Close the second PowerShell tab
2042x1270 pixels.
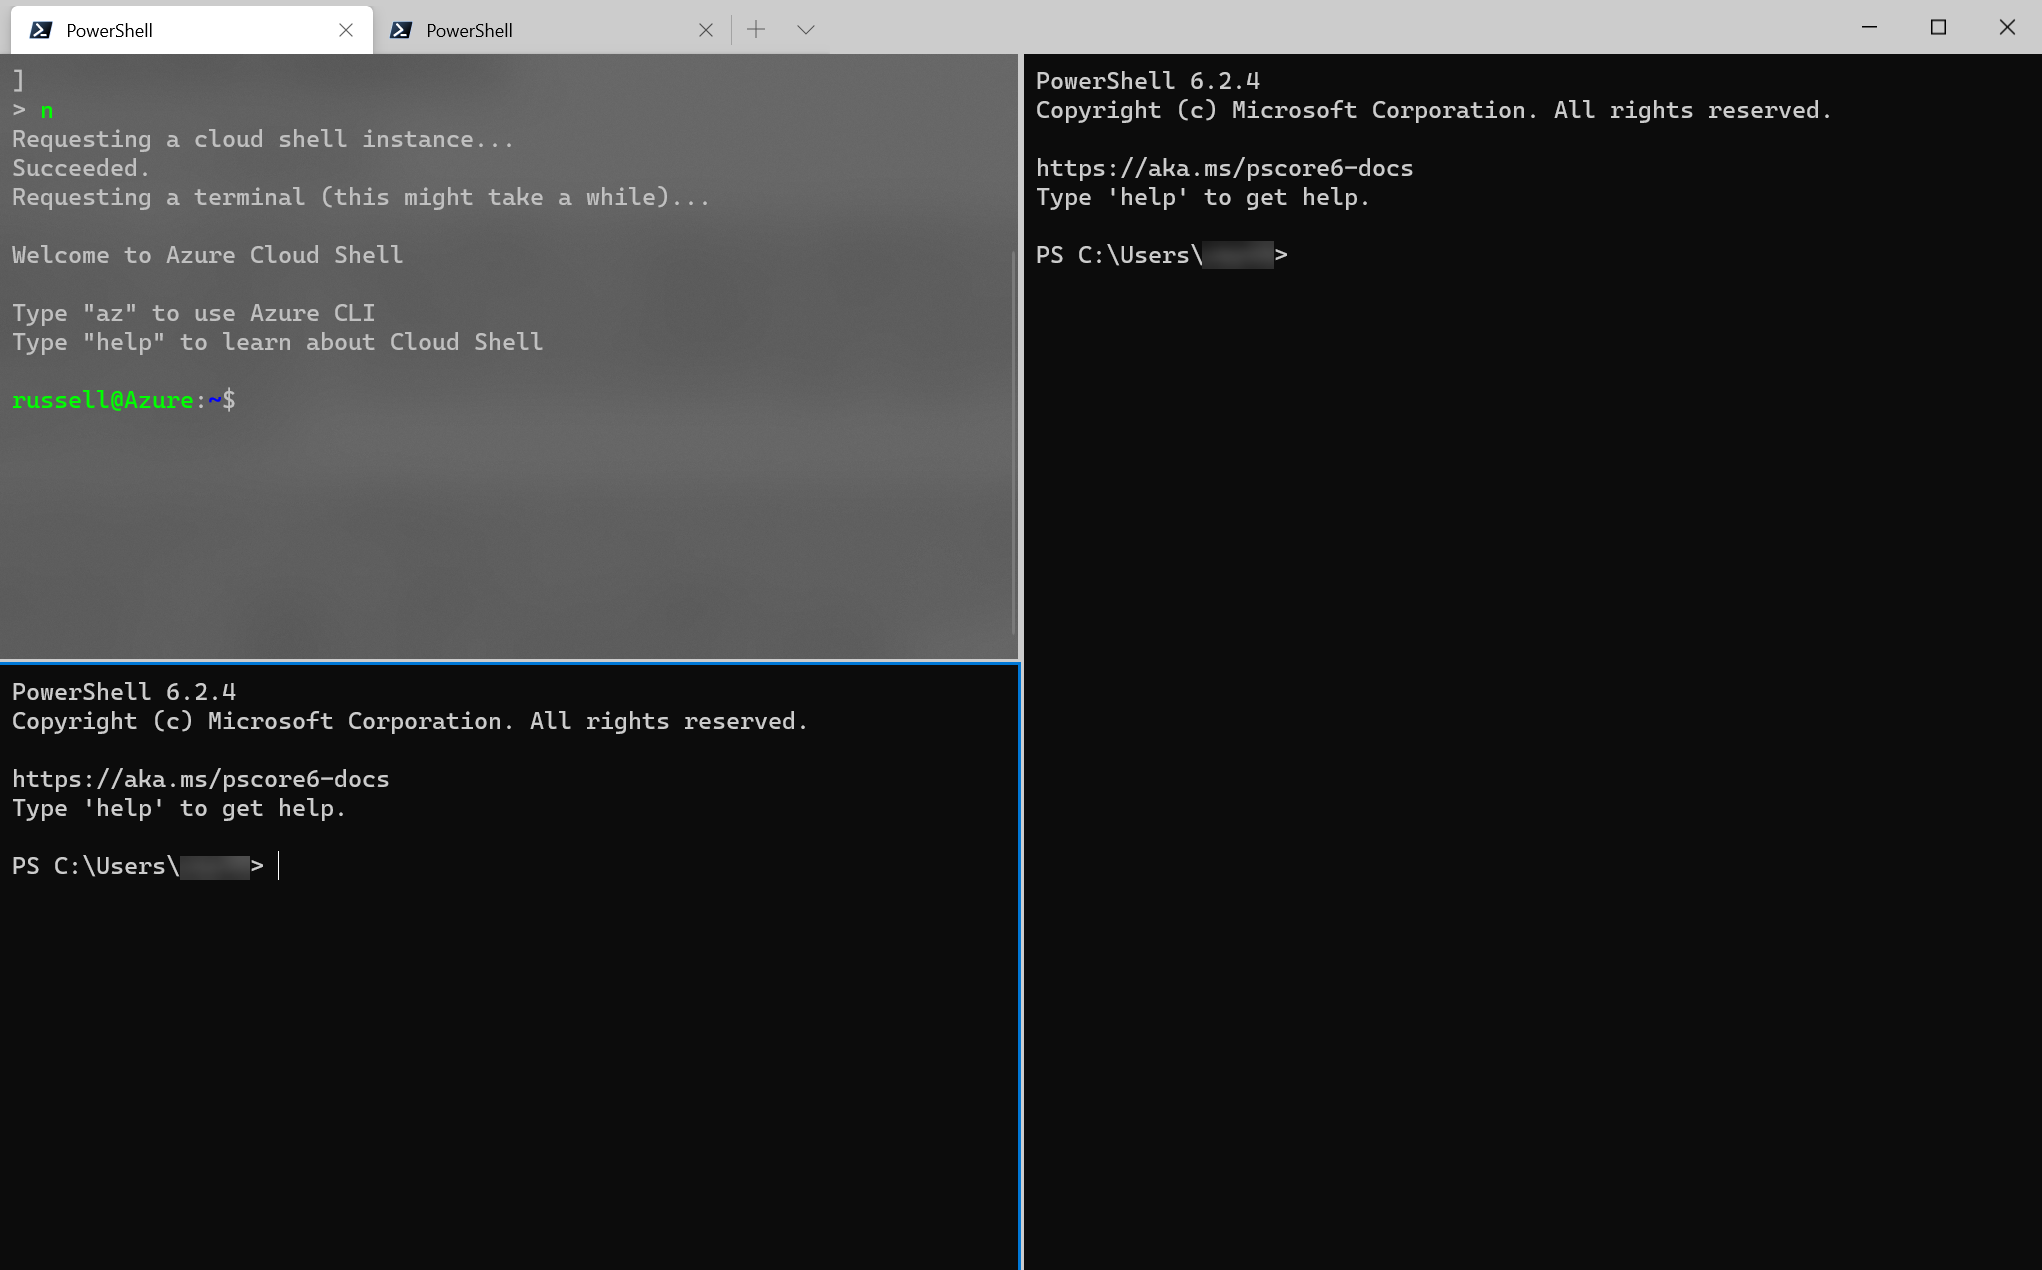point(706,30)
